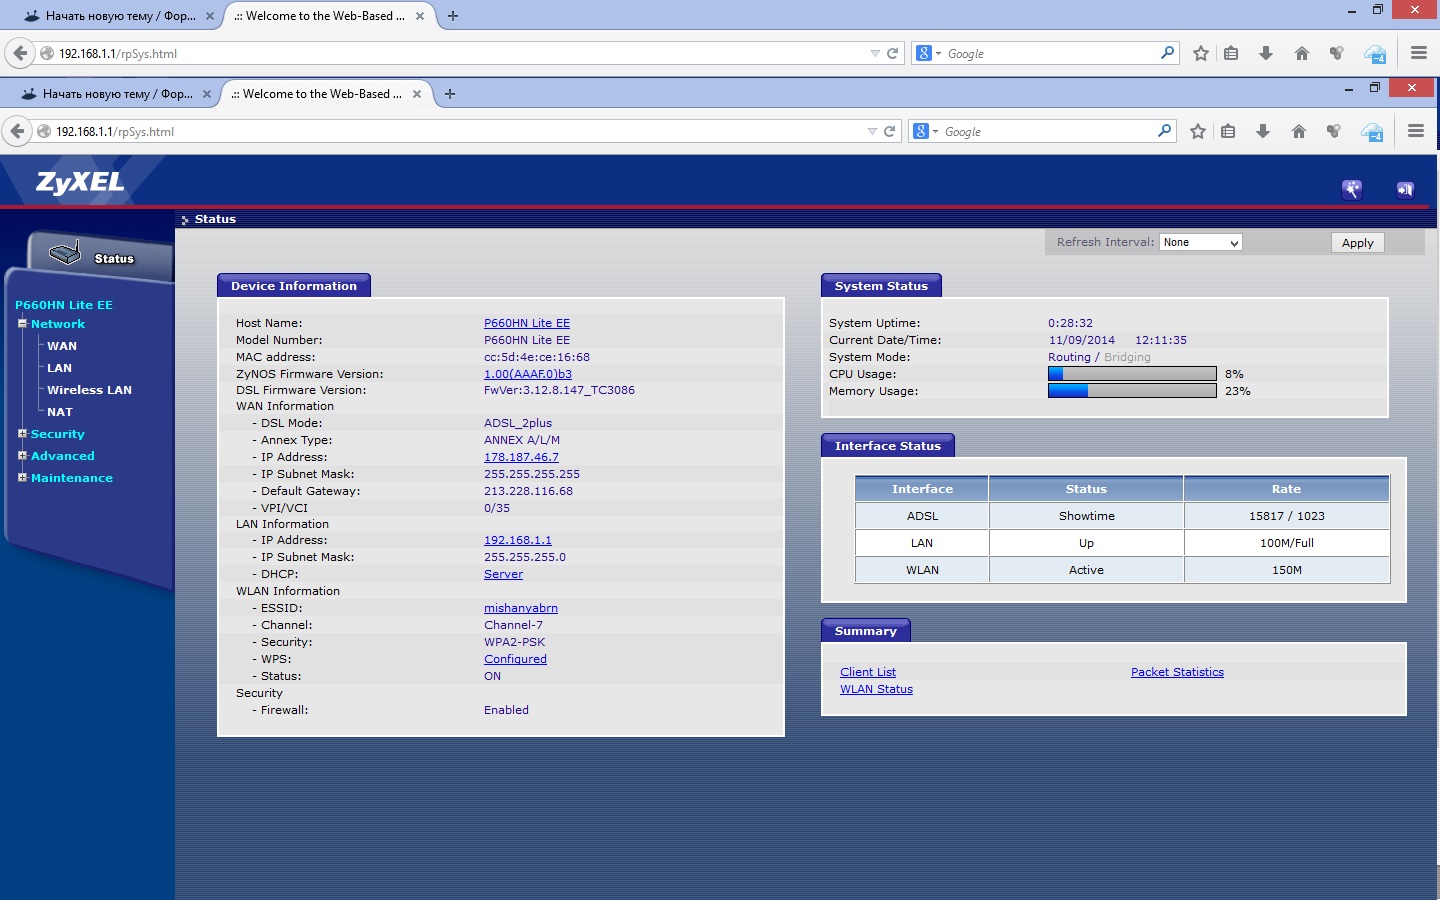Open the NAT menu item
This screenshot has height=900, width=1440.
[60, 412]
